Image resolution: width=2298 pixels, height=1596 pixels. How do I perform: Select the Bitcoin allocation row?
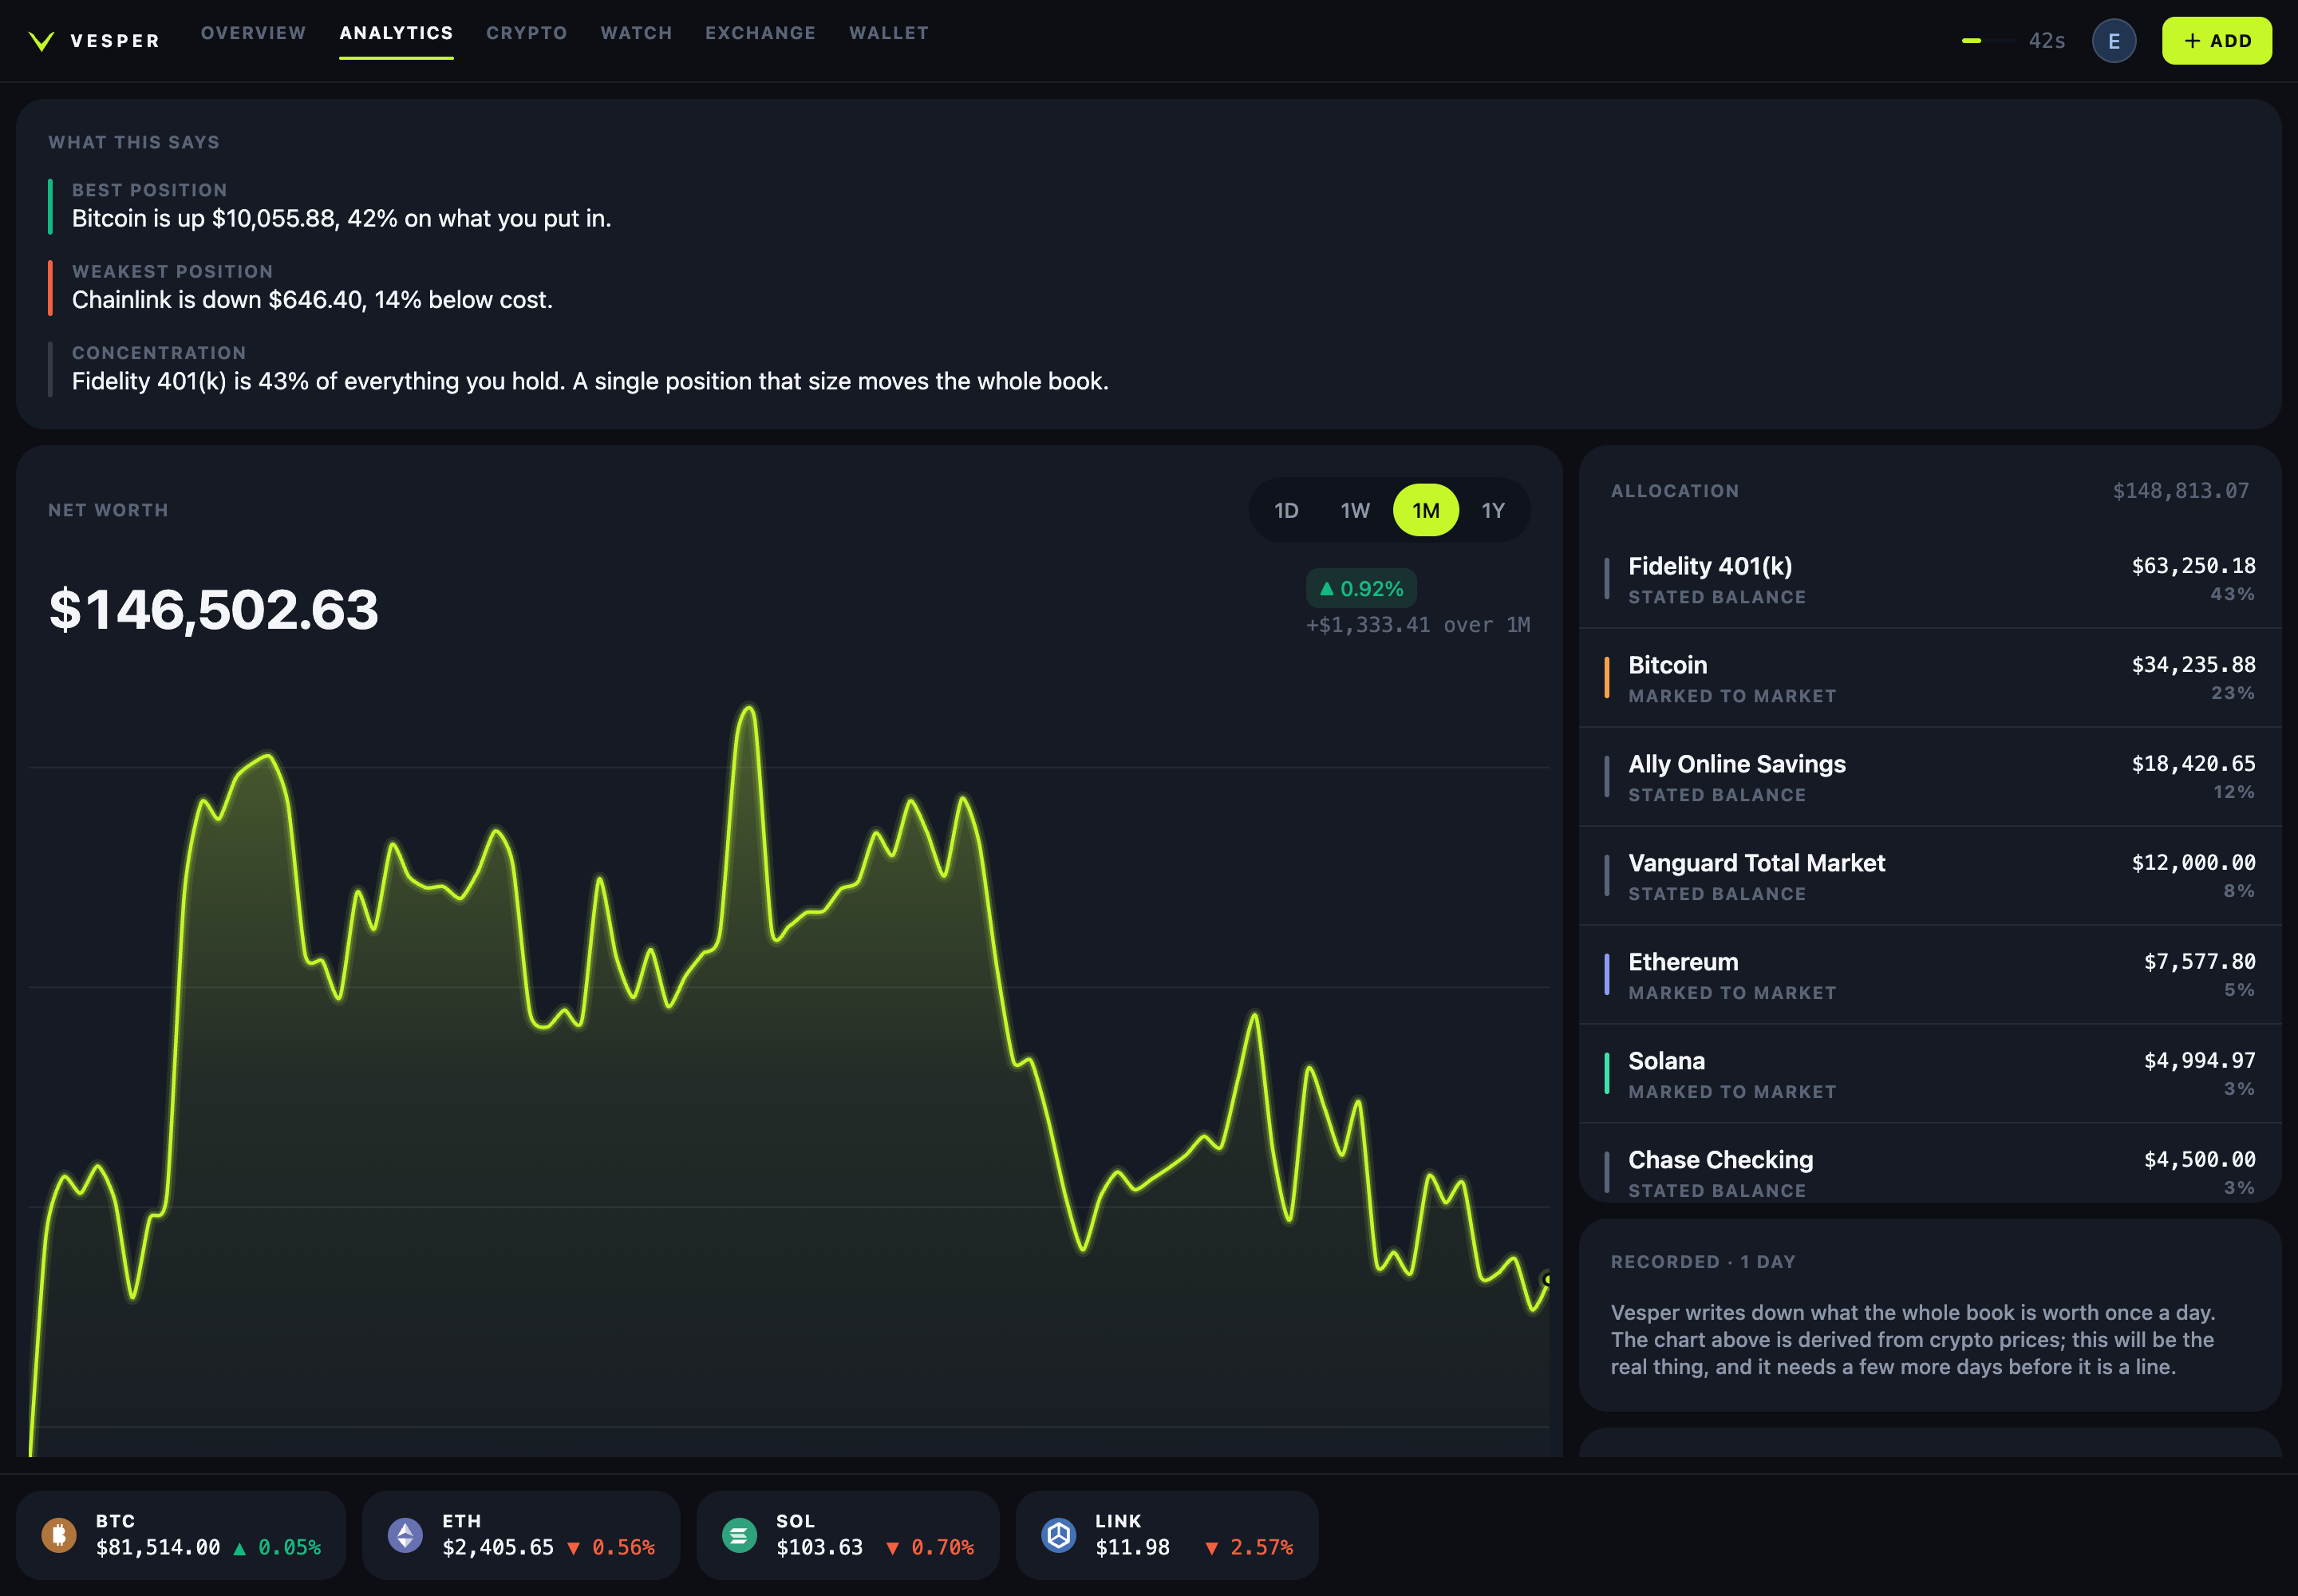[1929, 678]
